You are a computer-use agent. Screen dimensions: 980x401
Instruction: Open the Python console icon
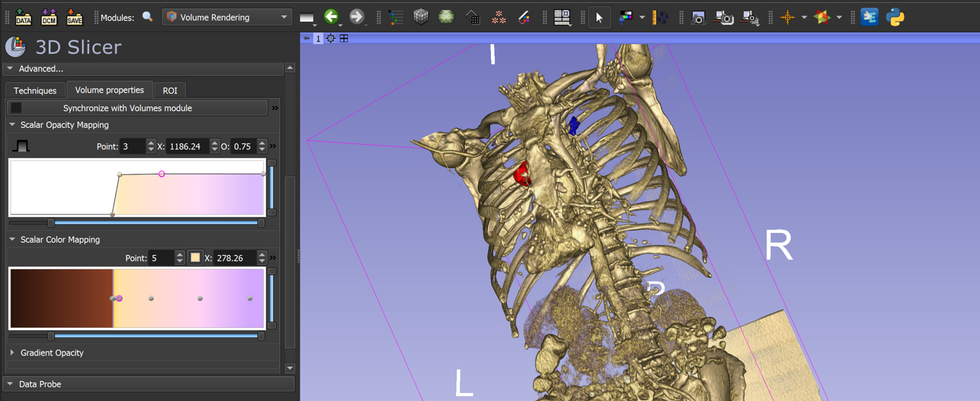[895, 17]
